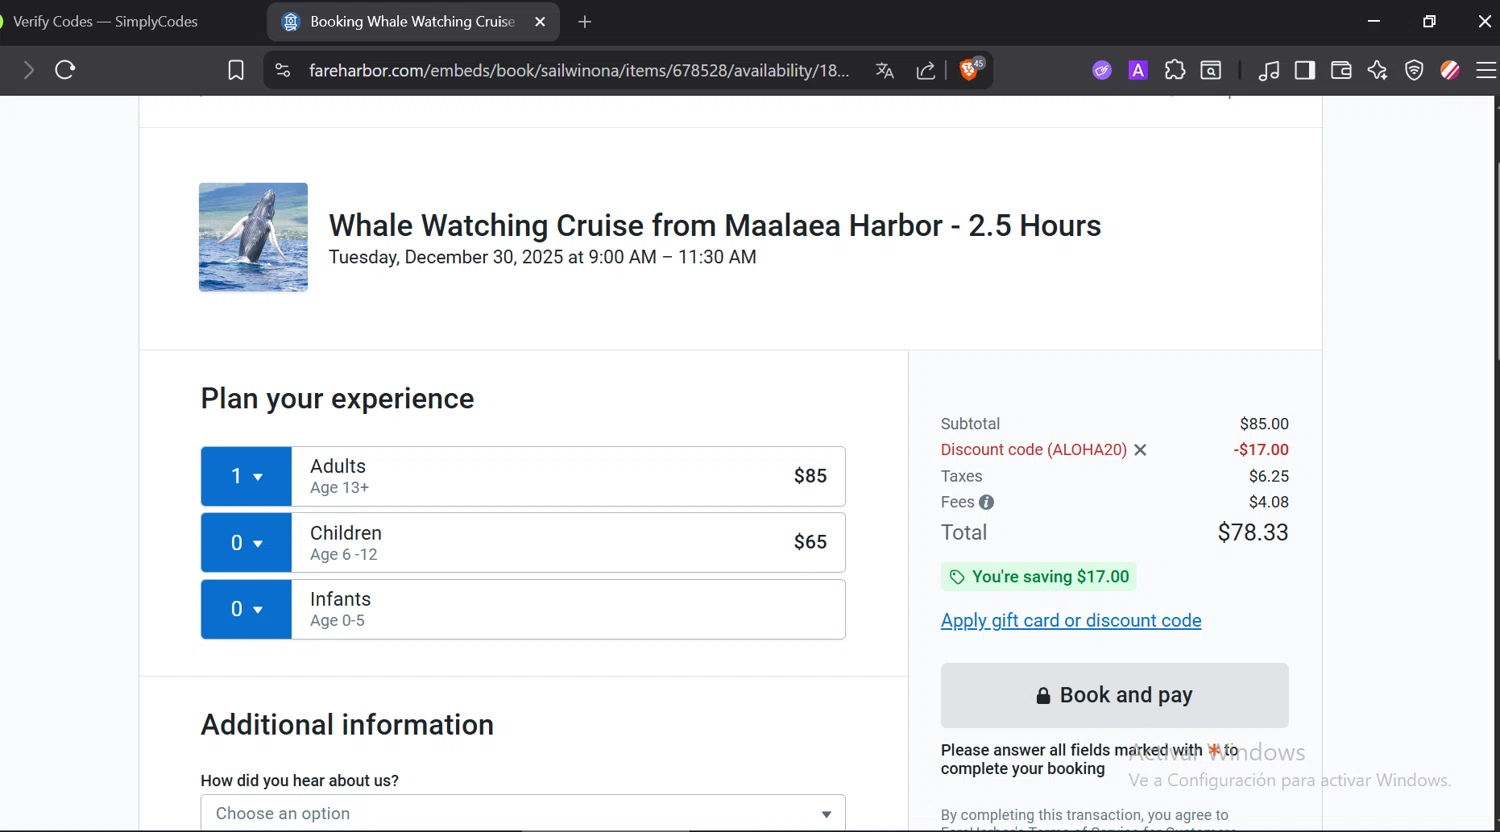Open the extensions puzzle icon
The image size is (1500, 832).
point(1175,70)
